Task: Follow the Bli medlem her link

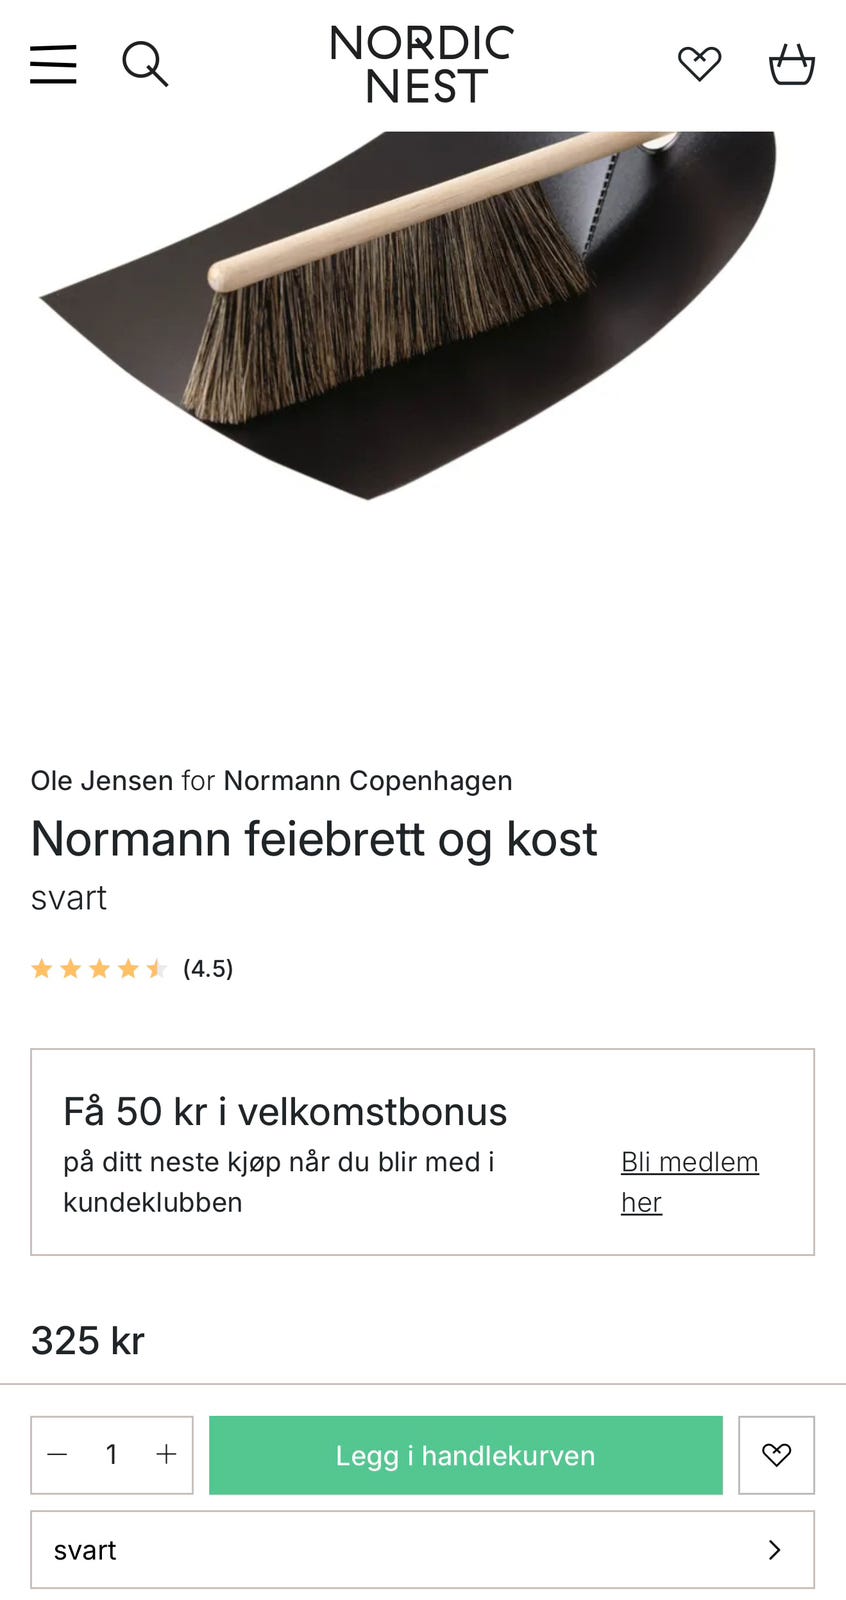Action: pos(690,1182)
